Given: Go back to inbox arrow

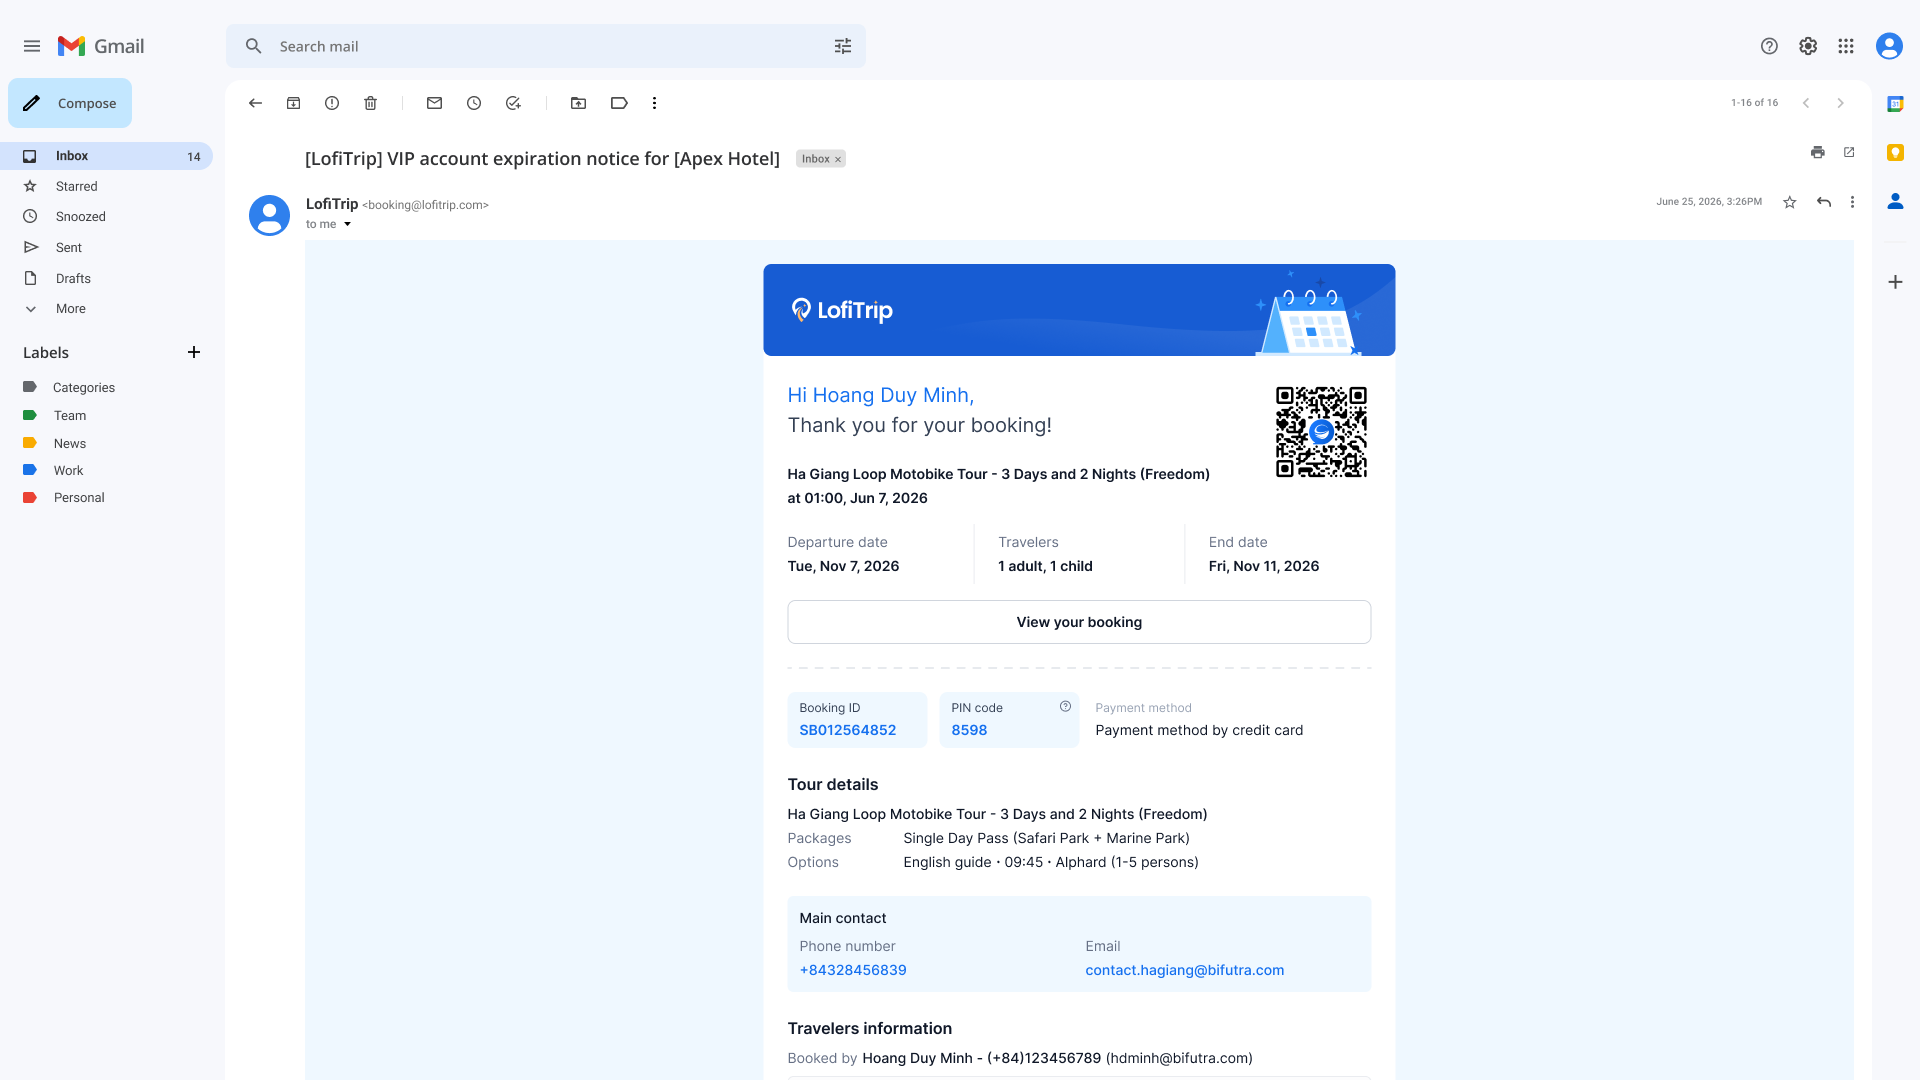Looking at the screenshot, I should [255, 103].
